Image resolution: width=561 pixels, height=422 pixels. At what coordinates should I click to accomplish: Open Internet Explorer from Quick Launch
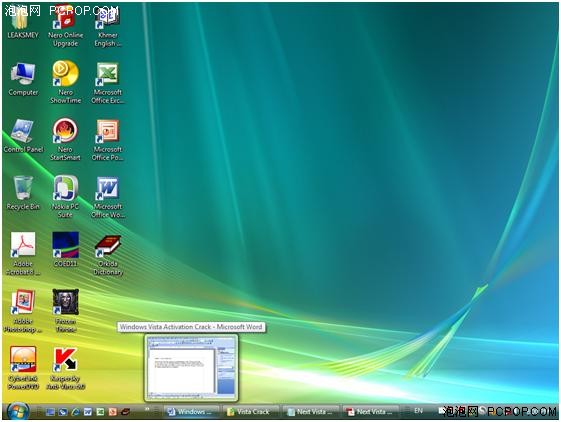point(75,412)
